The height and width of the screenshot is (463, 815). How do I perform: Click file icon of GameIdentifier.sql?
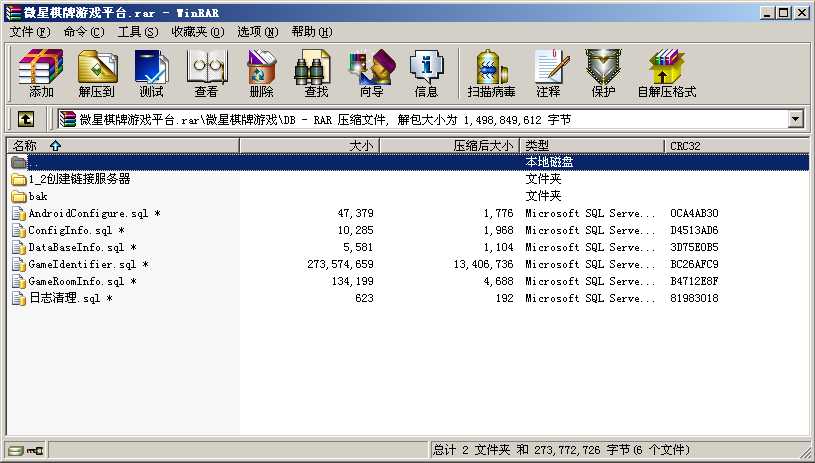pos(19,264)
